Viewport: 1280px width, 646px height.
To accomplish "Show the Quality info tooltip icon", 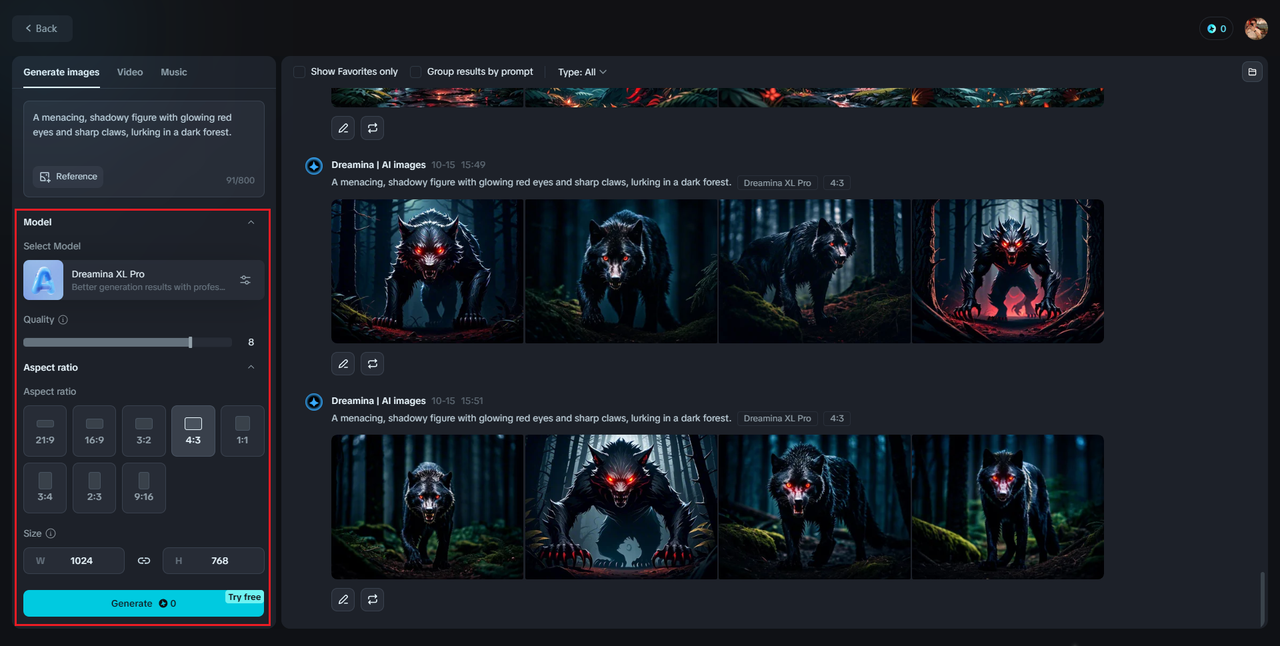I will click(63, 320).
